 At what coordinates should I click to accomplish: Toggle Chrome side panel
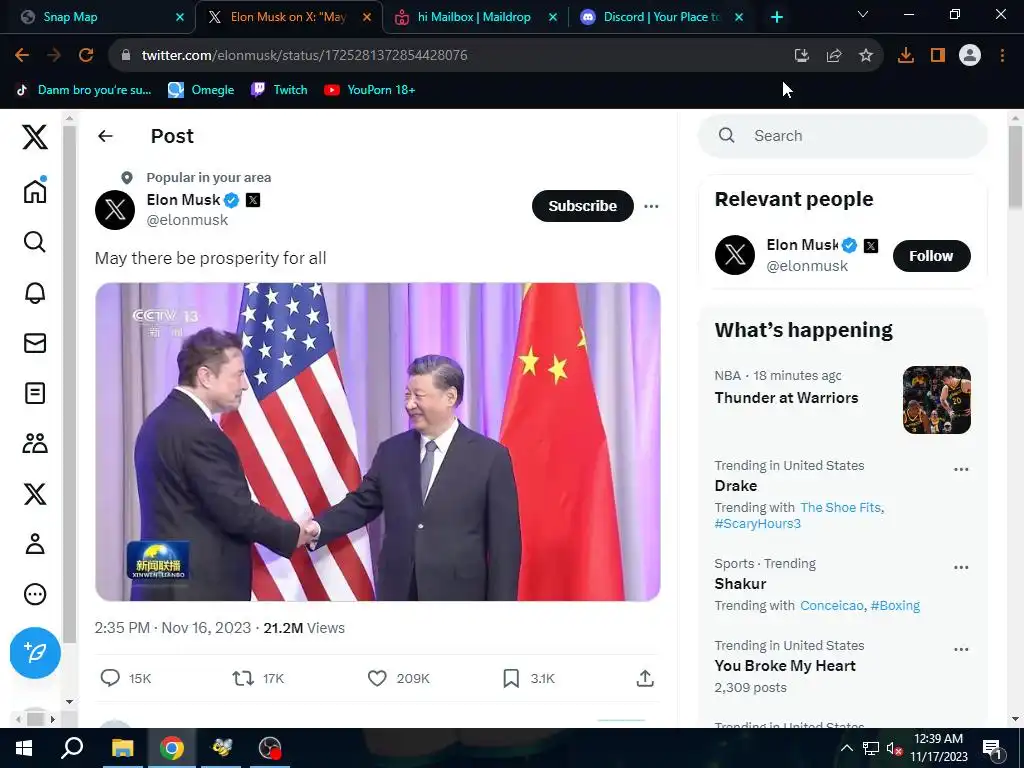(x=937, y=56)
